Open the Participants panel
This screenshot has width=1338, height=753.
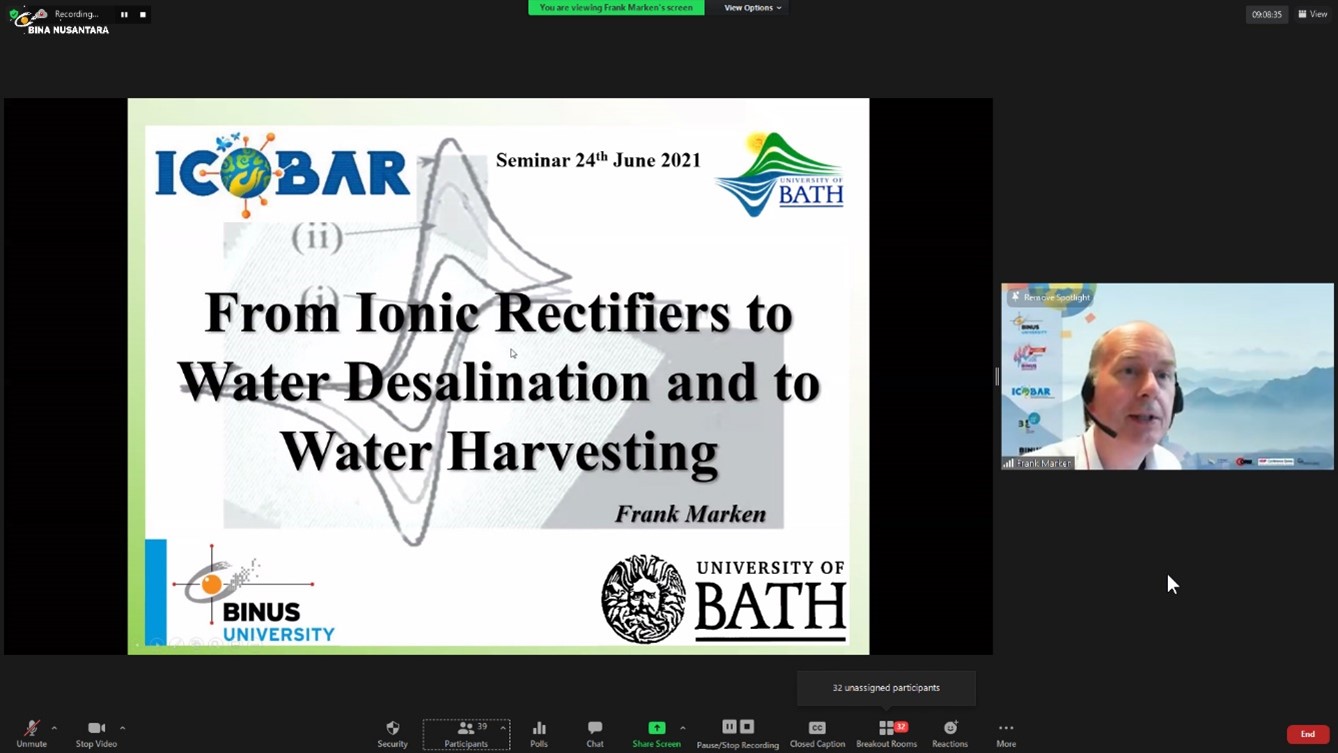[466, 734]
